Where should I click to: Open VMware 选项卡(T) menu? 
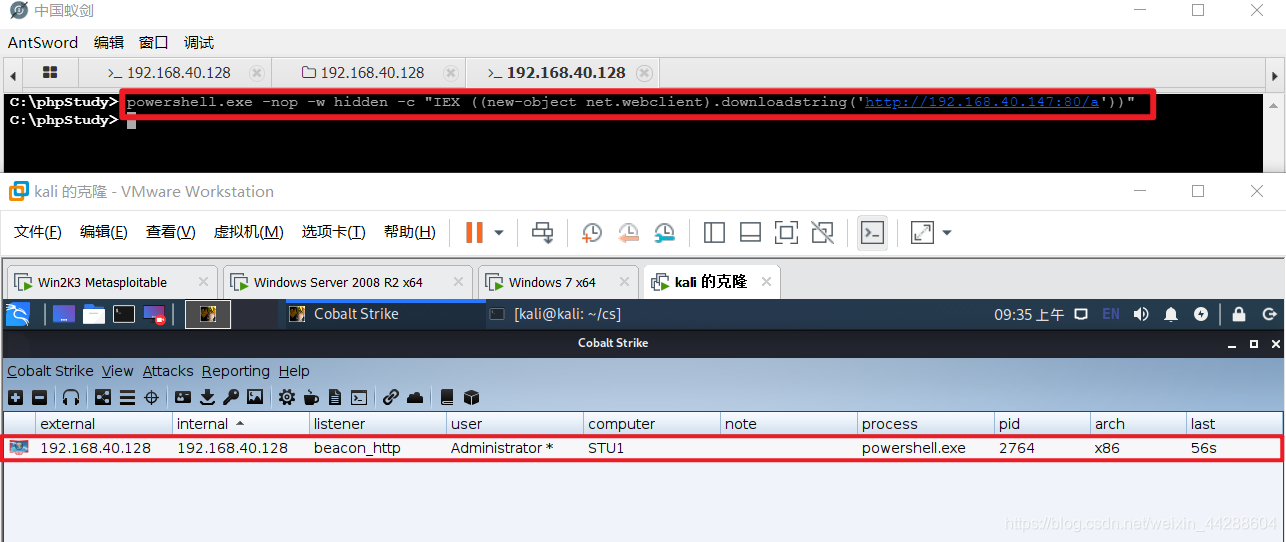coord(334,232)
